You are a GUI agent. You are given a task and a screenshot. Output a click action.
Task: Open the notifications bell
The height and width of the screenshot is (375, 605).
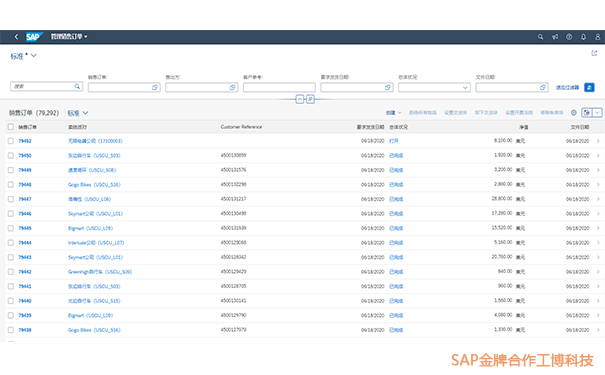[583, 37]
